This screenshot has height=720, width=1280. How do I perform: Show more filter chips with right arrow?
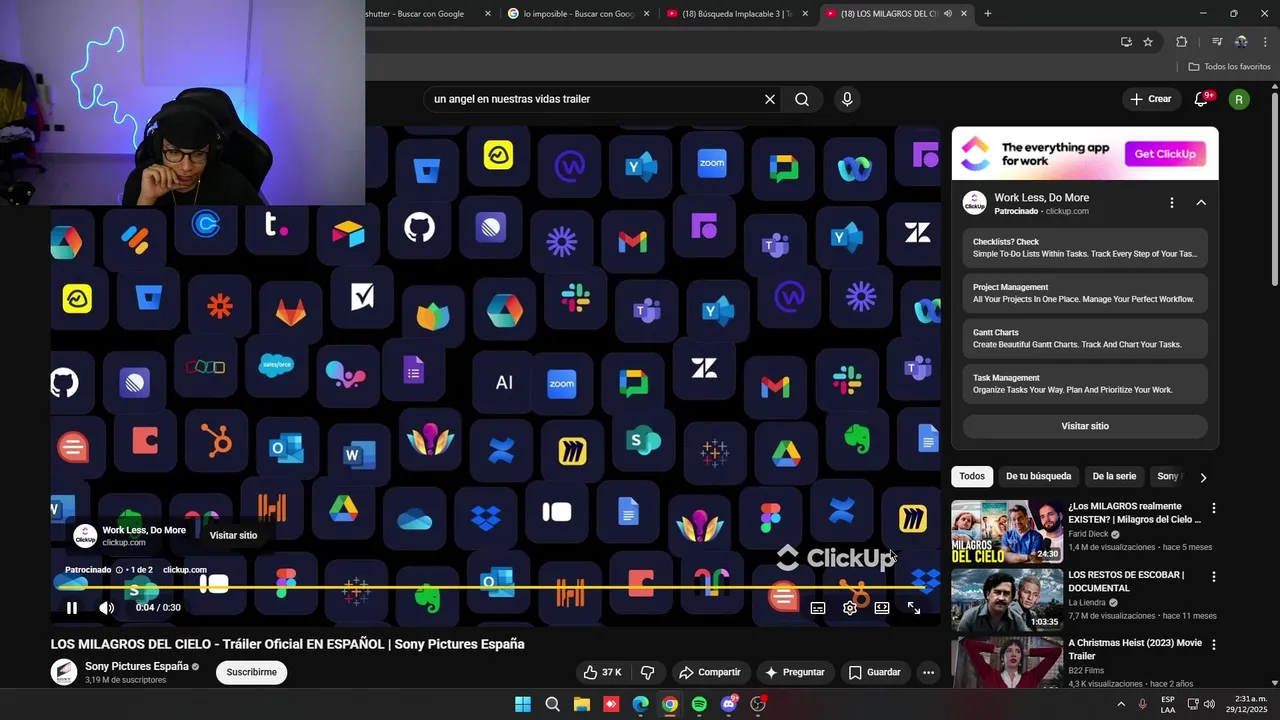(1203, 478)
